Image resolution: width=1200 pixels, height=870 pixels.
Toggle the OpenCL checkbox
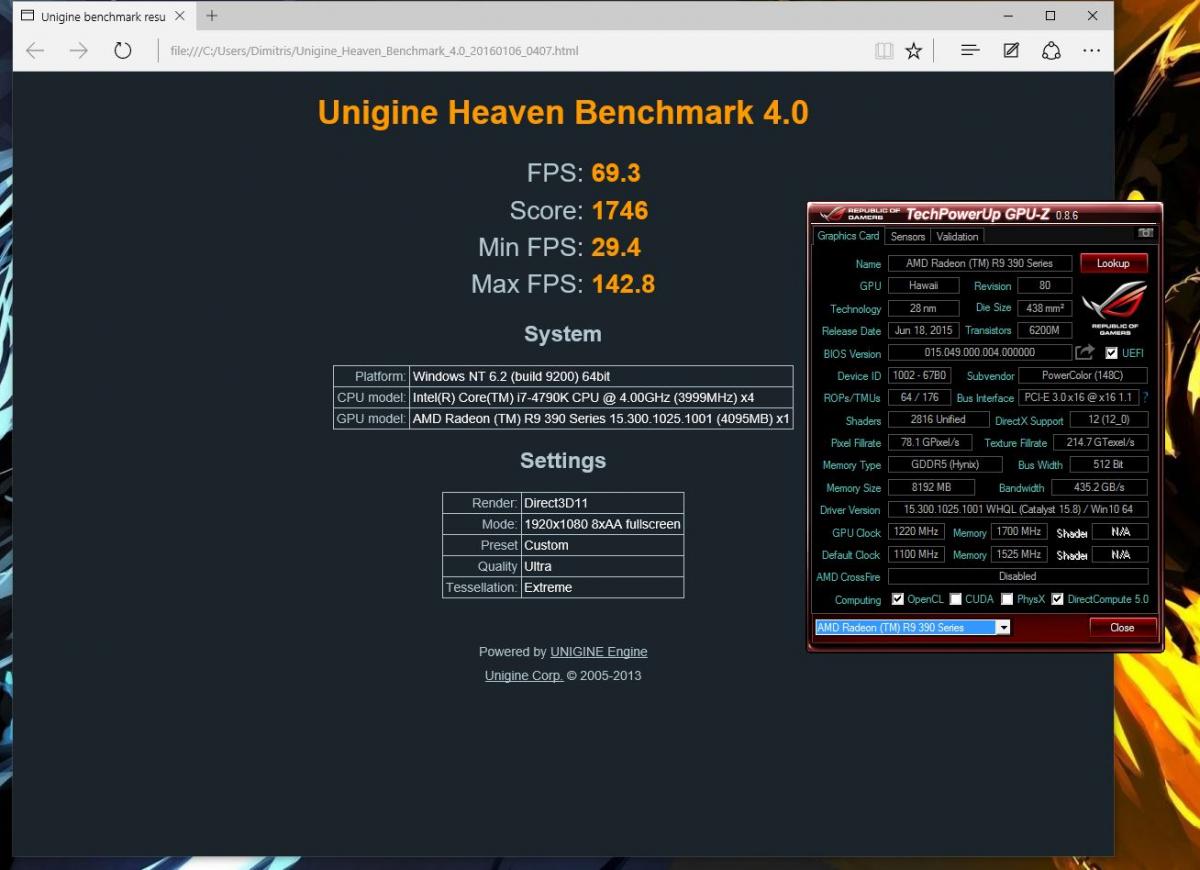pyautogui.click(x=898, y=600)
